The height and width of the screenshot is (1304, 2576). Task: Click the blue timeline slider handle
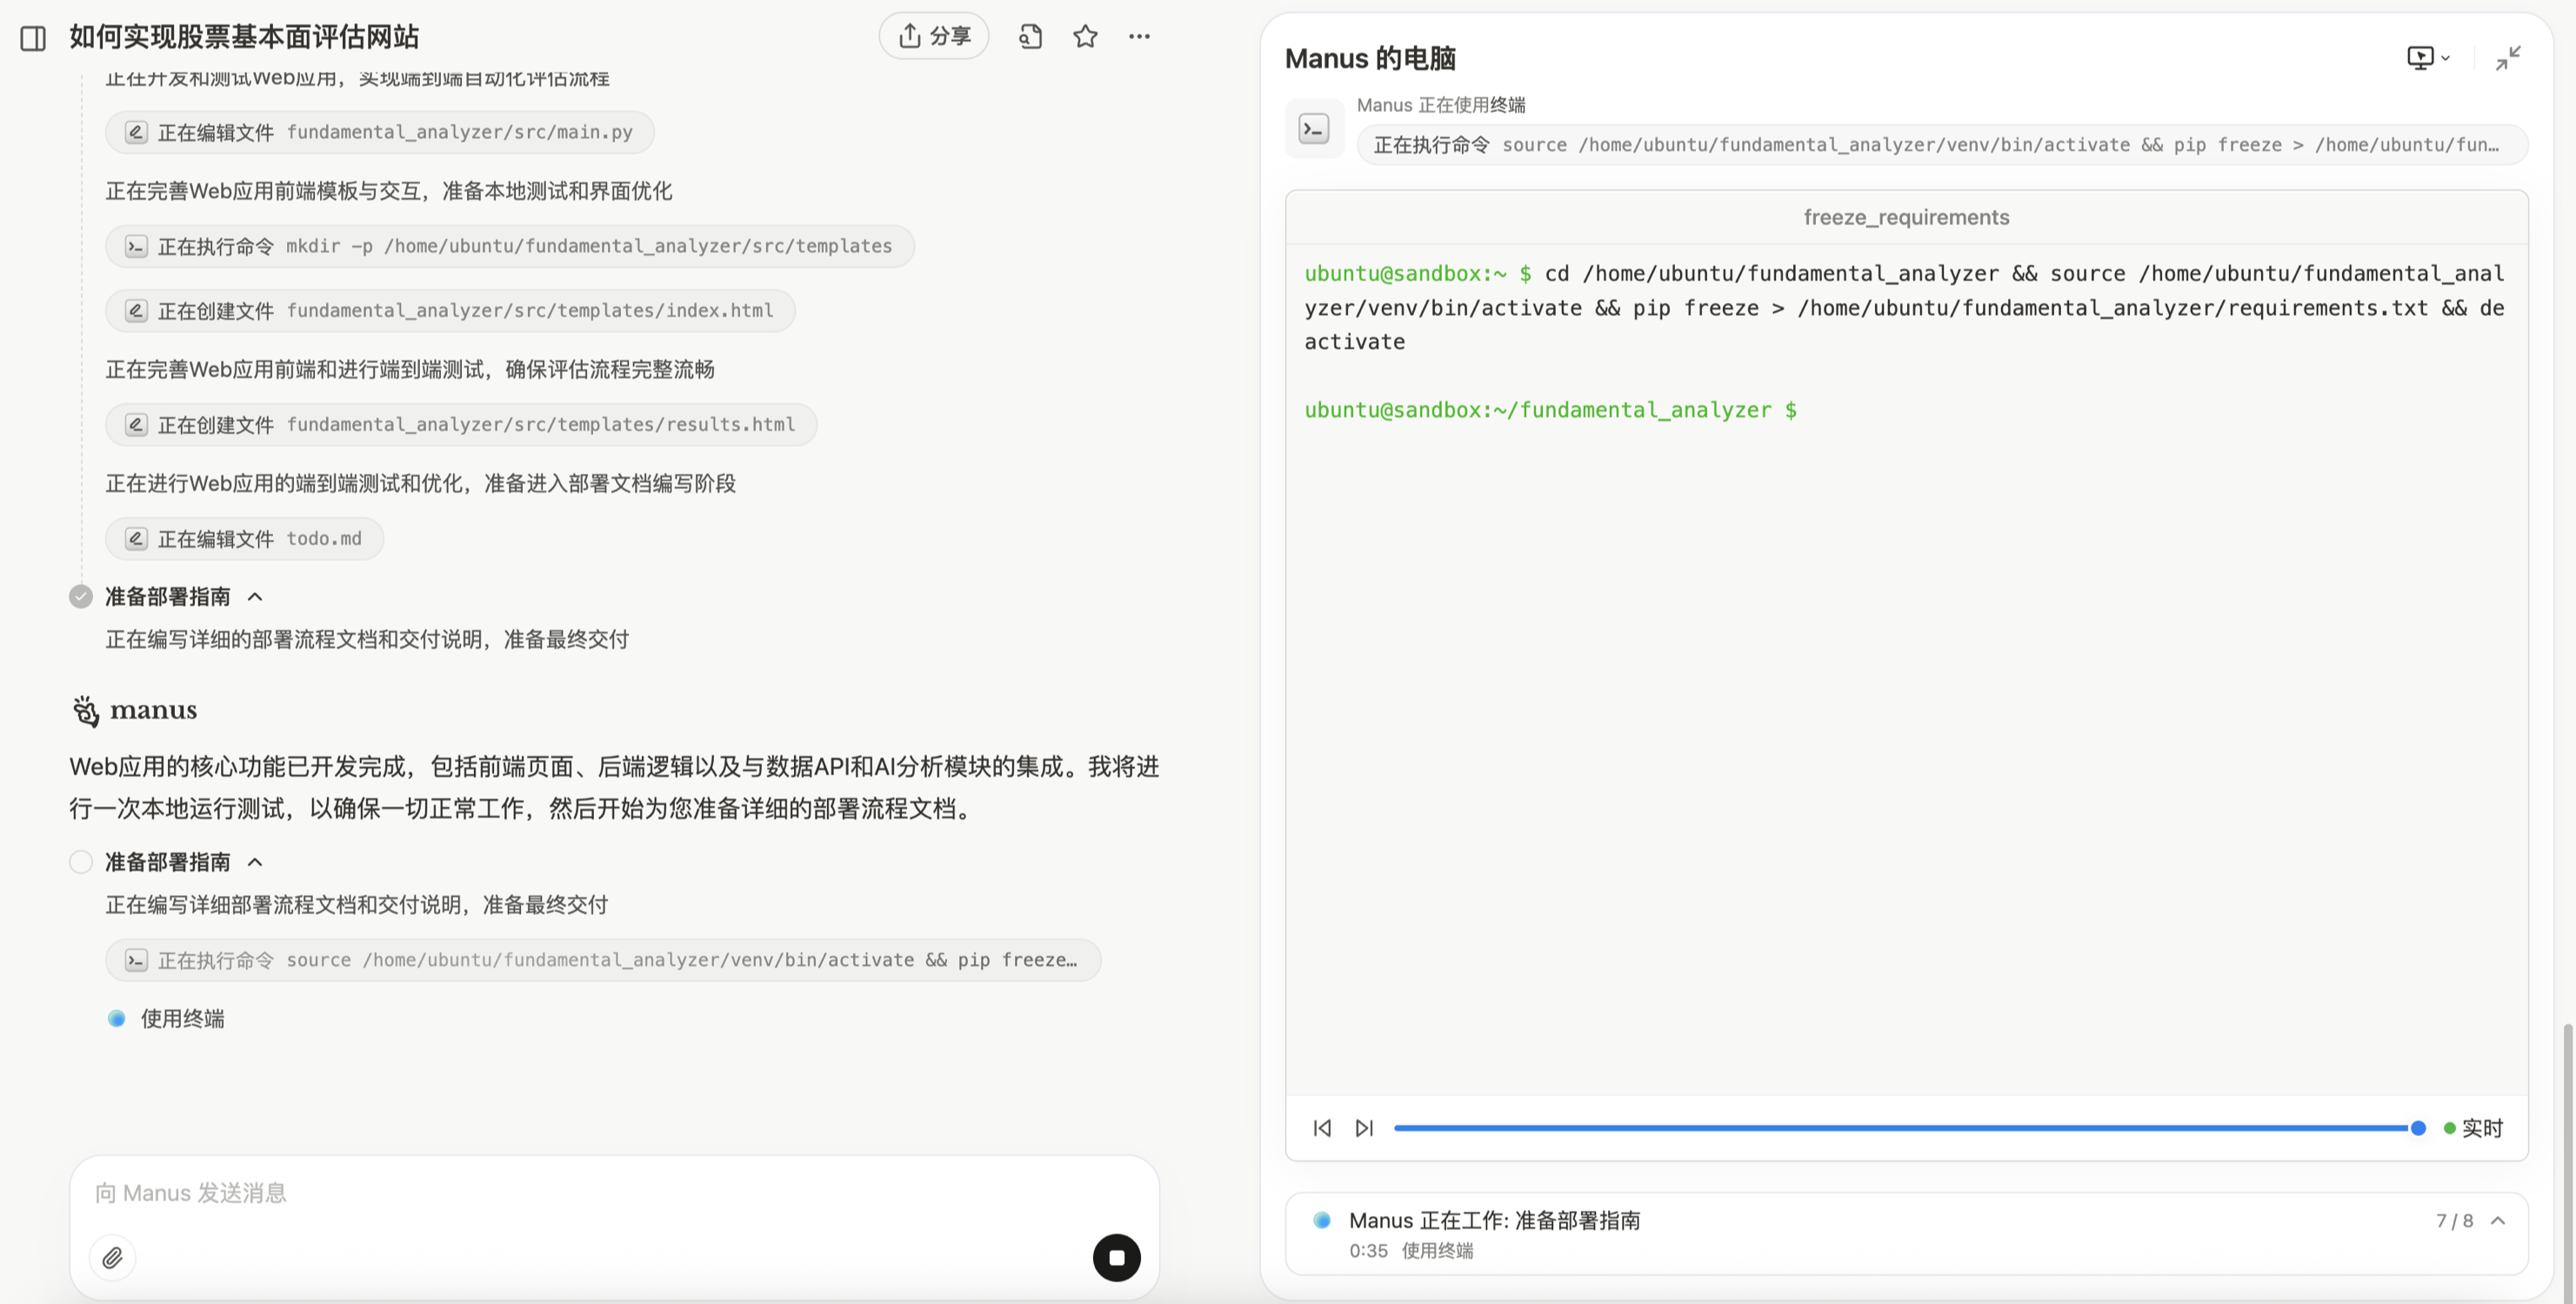[2418, 1128]
